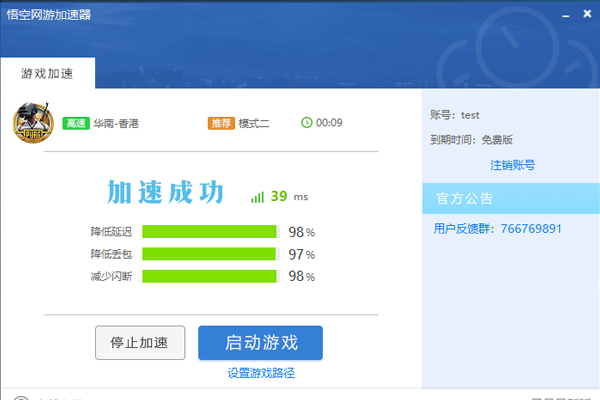The width and height of the screenshot is (600, 400).
Task: Click the 00:09 elapsed time
Action: (329, 122)
